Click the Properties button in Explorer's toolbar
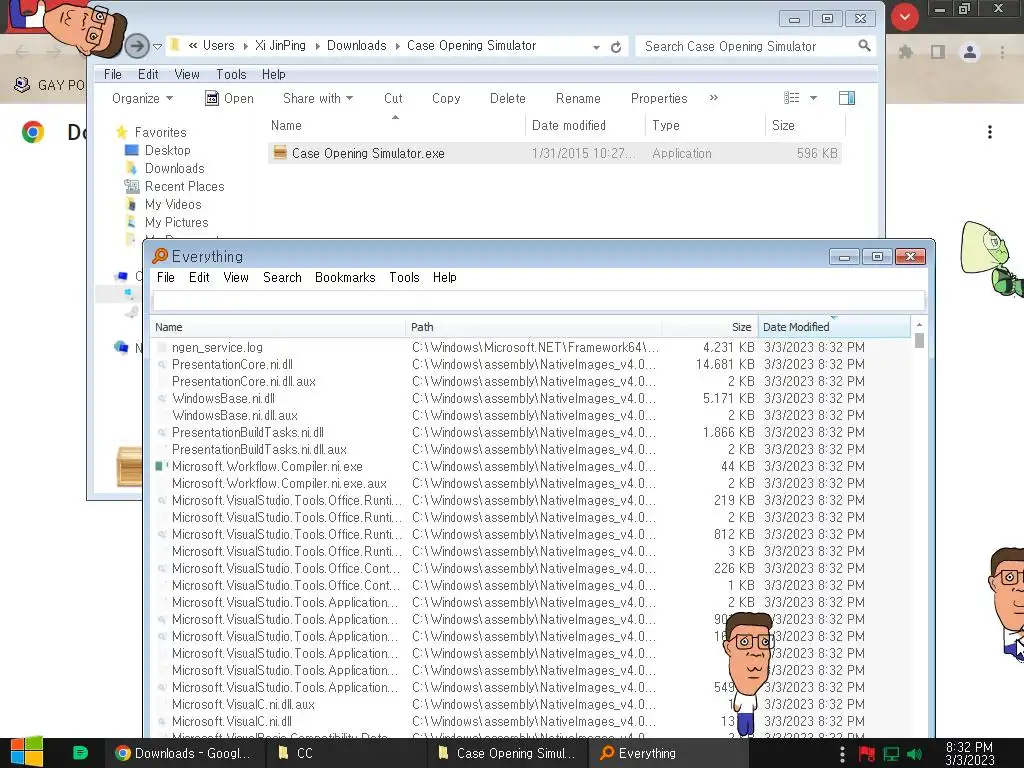1024x768 pixels. [x=659, y=98]
